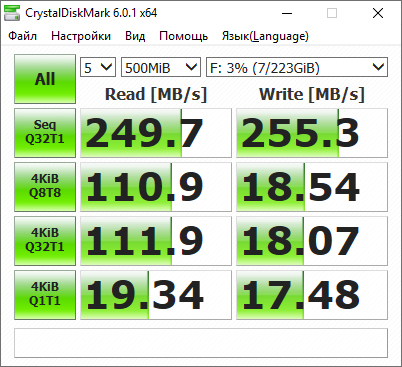Open the 500MiB test size dropdown
The image size is (402, 367).
[161, 67]
